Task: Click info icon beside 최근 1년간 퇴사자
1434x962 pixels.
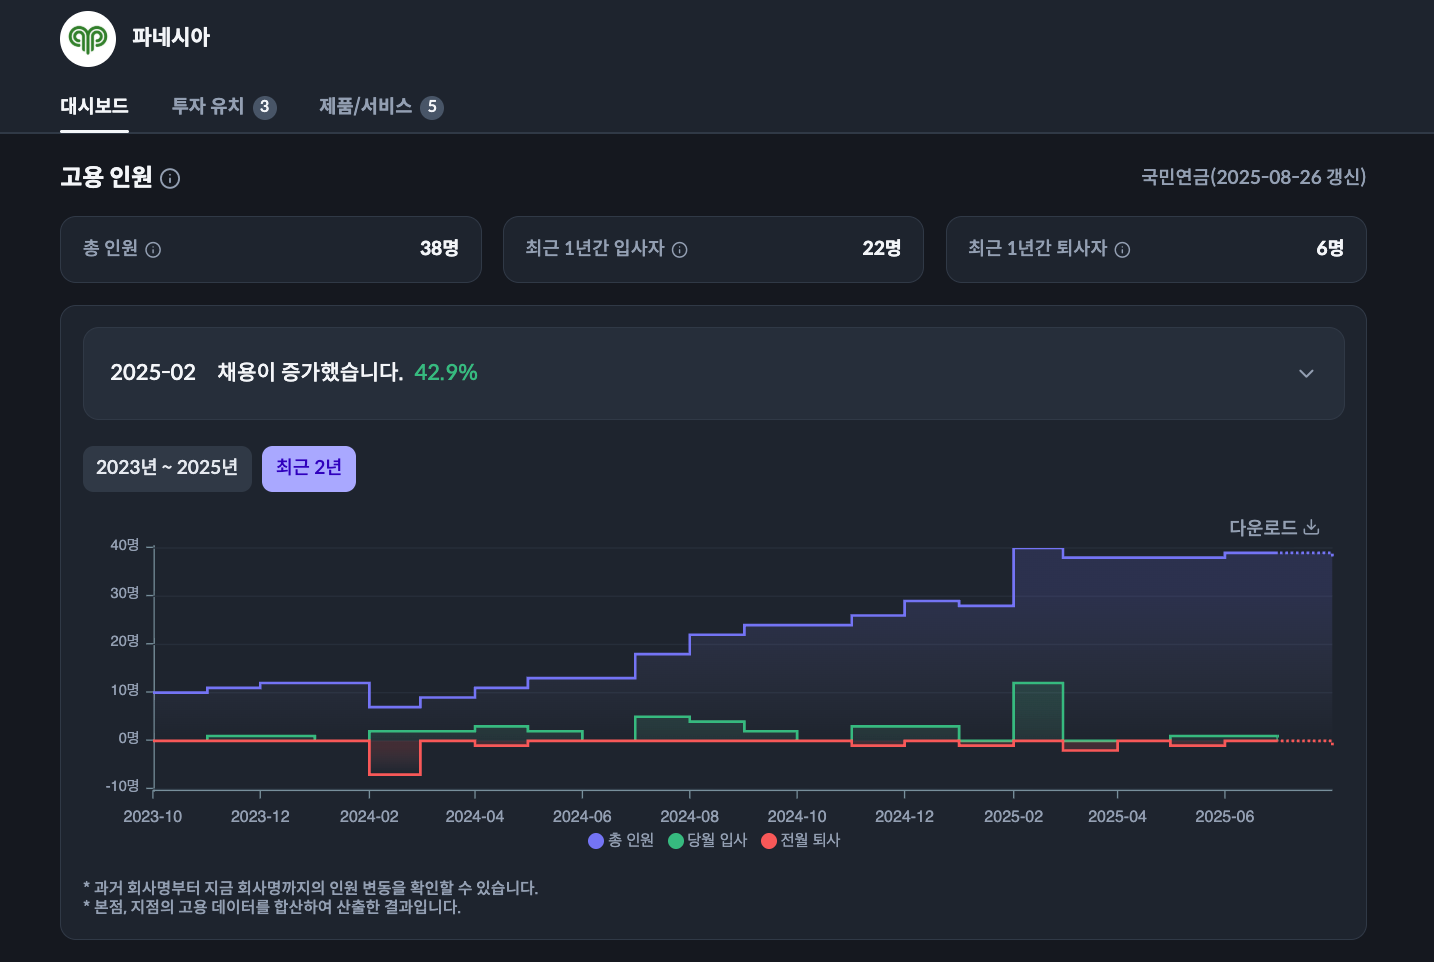Action: (x=1122, y=250)
